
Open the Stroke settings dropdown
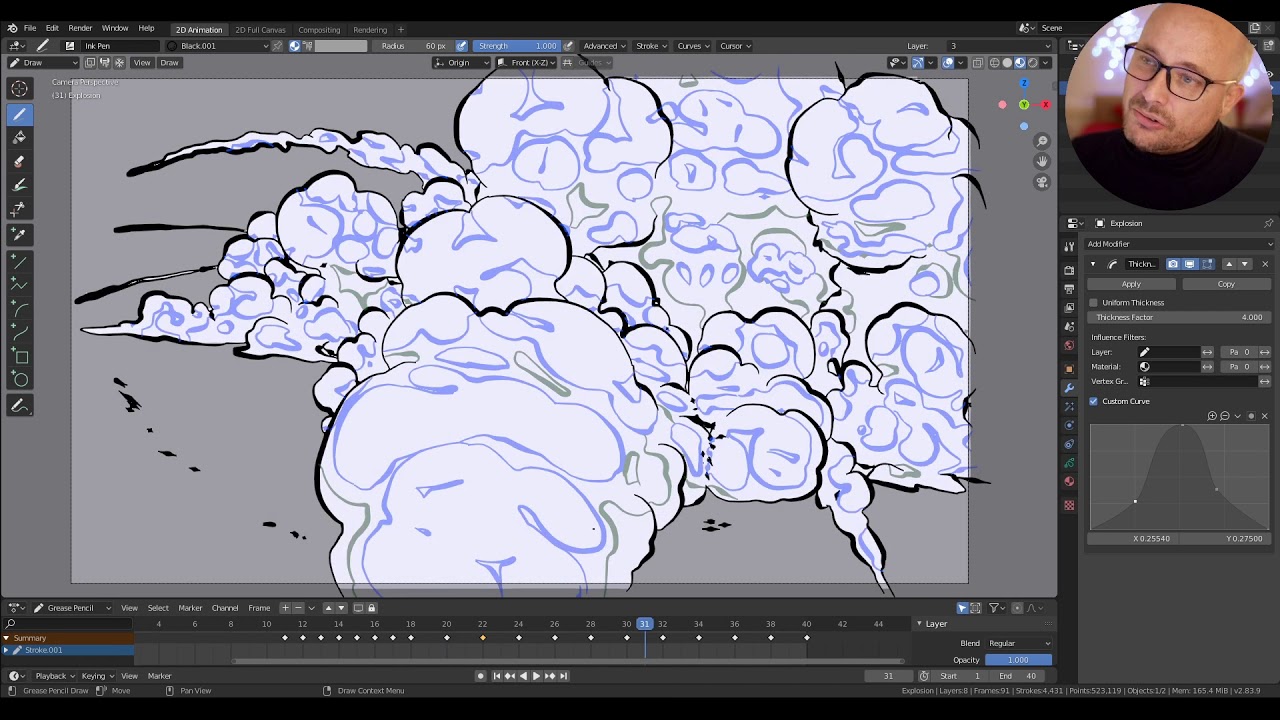click(x=651, y=46)
